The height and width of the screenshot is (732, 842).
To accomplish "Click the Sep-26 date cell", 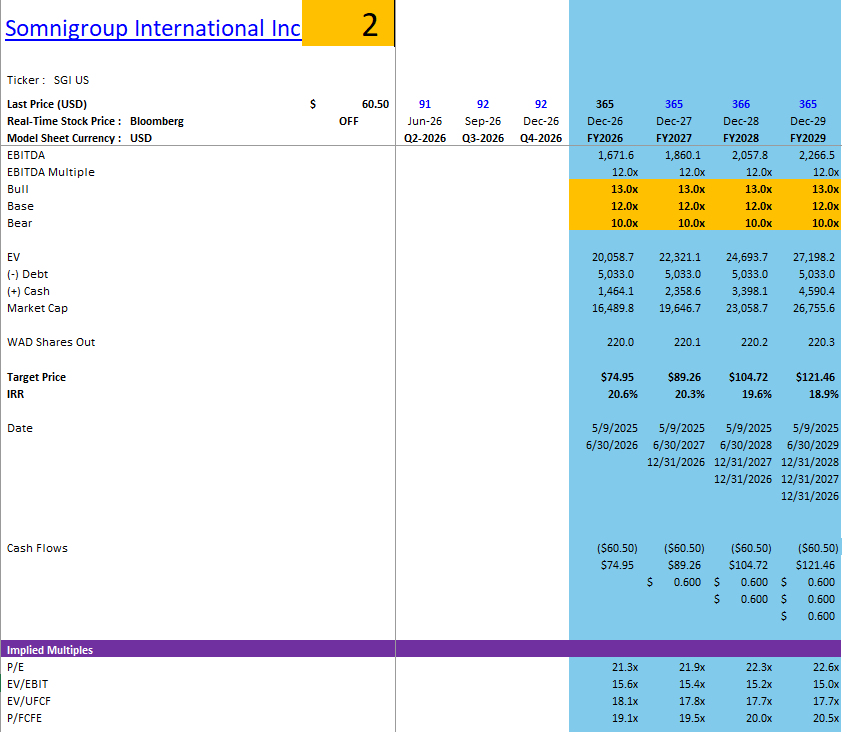I will click(x=483, y=121).
